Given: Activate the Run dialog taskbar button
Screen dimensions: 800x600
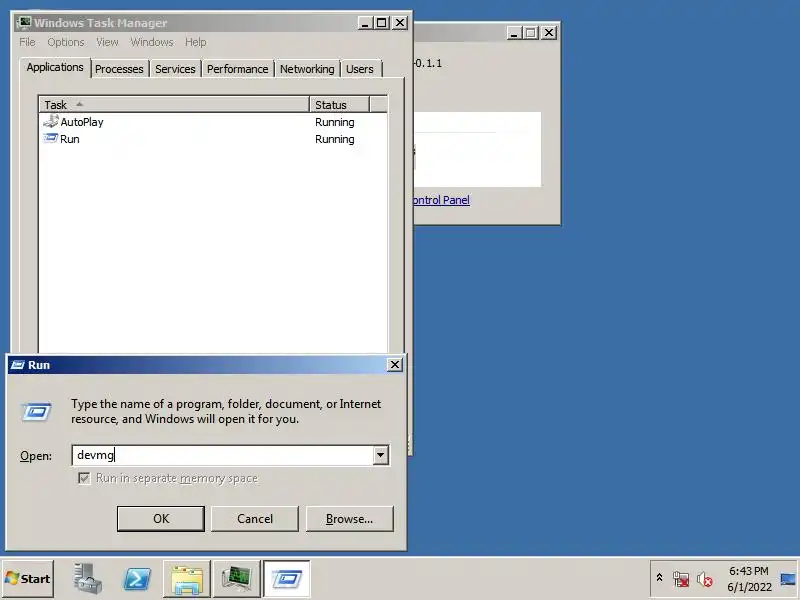Looking at the screenshot, I should tap(287, 579).
